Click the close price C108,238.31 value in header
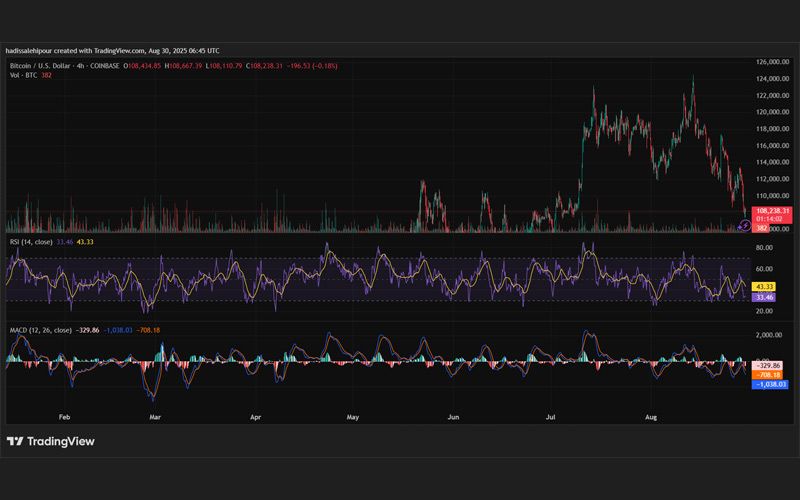 264,66
